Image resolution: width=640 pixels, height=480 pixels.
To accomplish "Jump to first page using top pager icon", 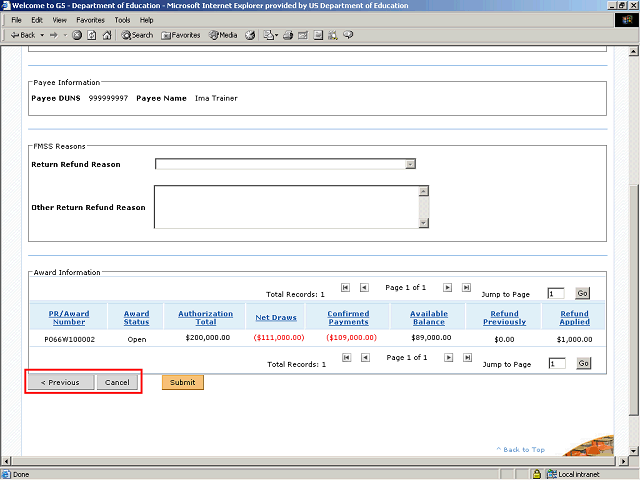I will (345, 287).
